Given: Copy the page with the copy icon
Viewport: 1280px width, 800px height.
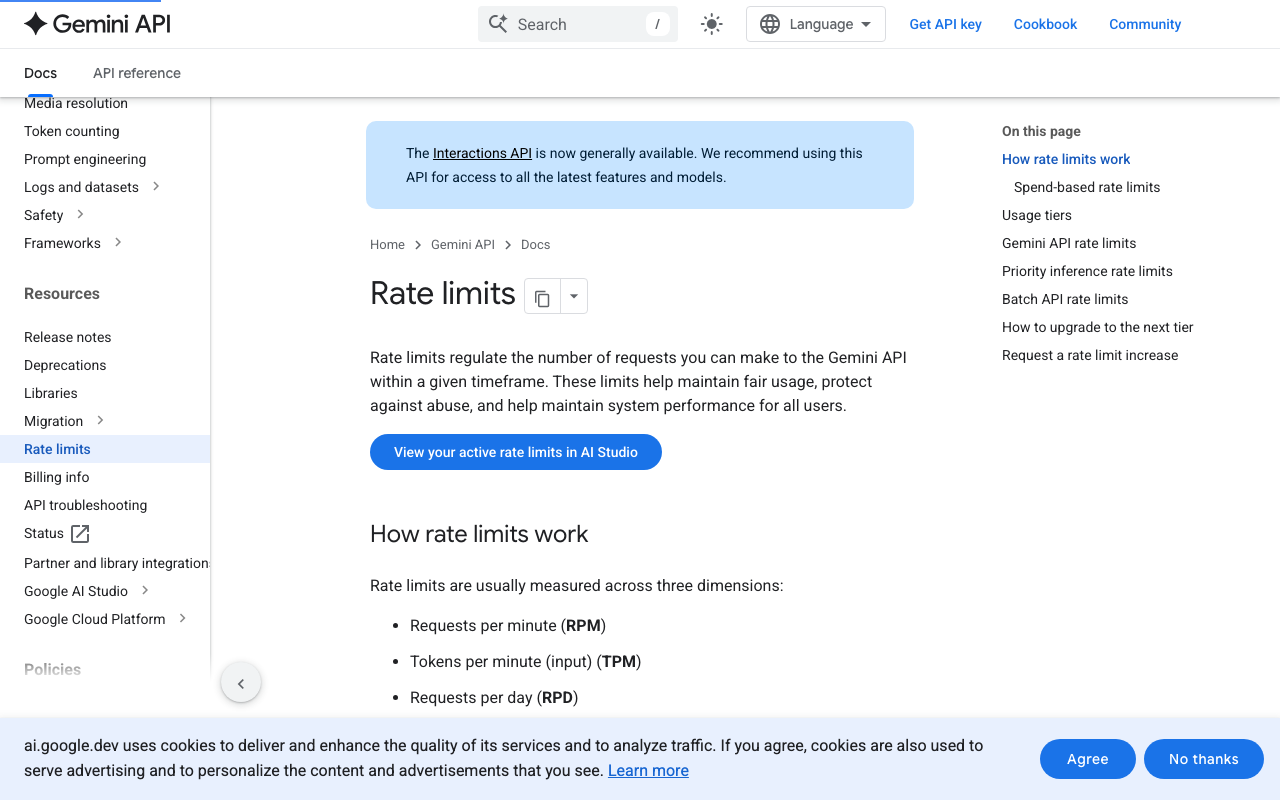Looking at the screenshot, I should 542,297.
